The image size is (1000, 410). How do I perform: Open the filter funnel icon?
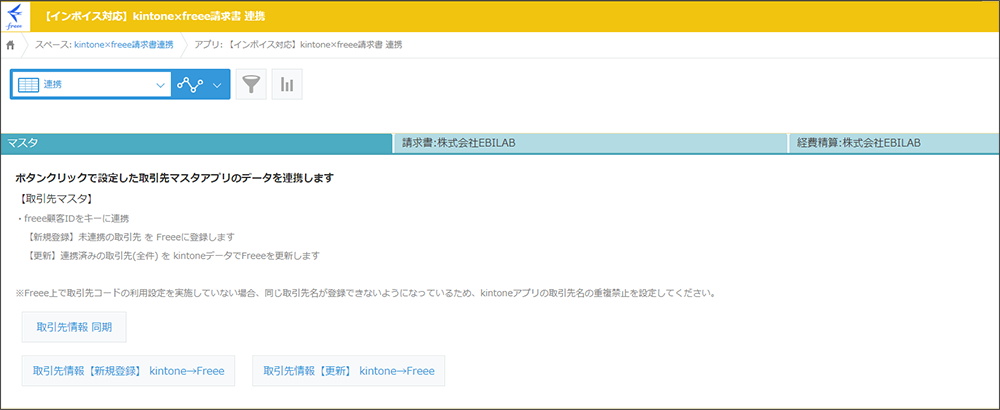point(251,84)
